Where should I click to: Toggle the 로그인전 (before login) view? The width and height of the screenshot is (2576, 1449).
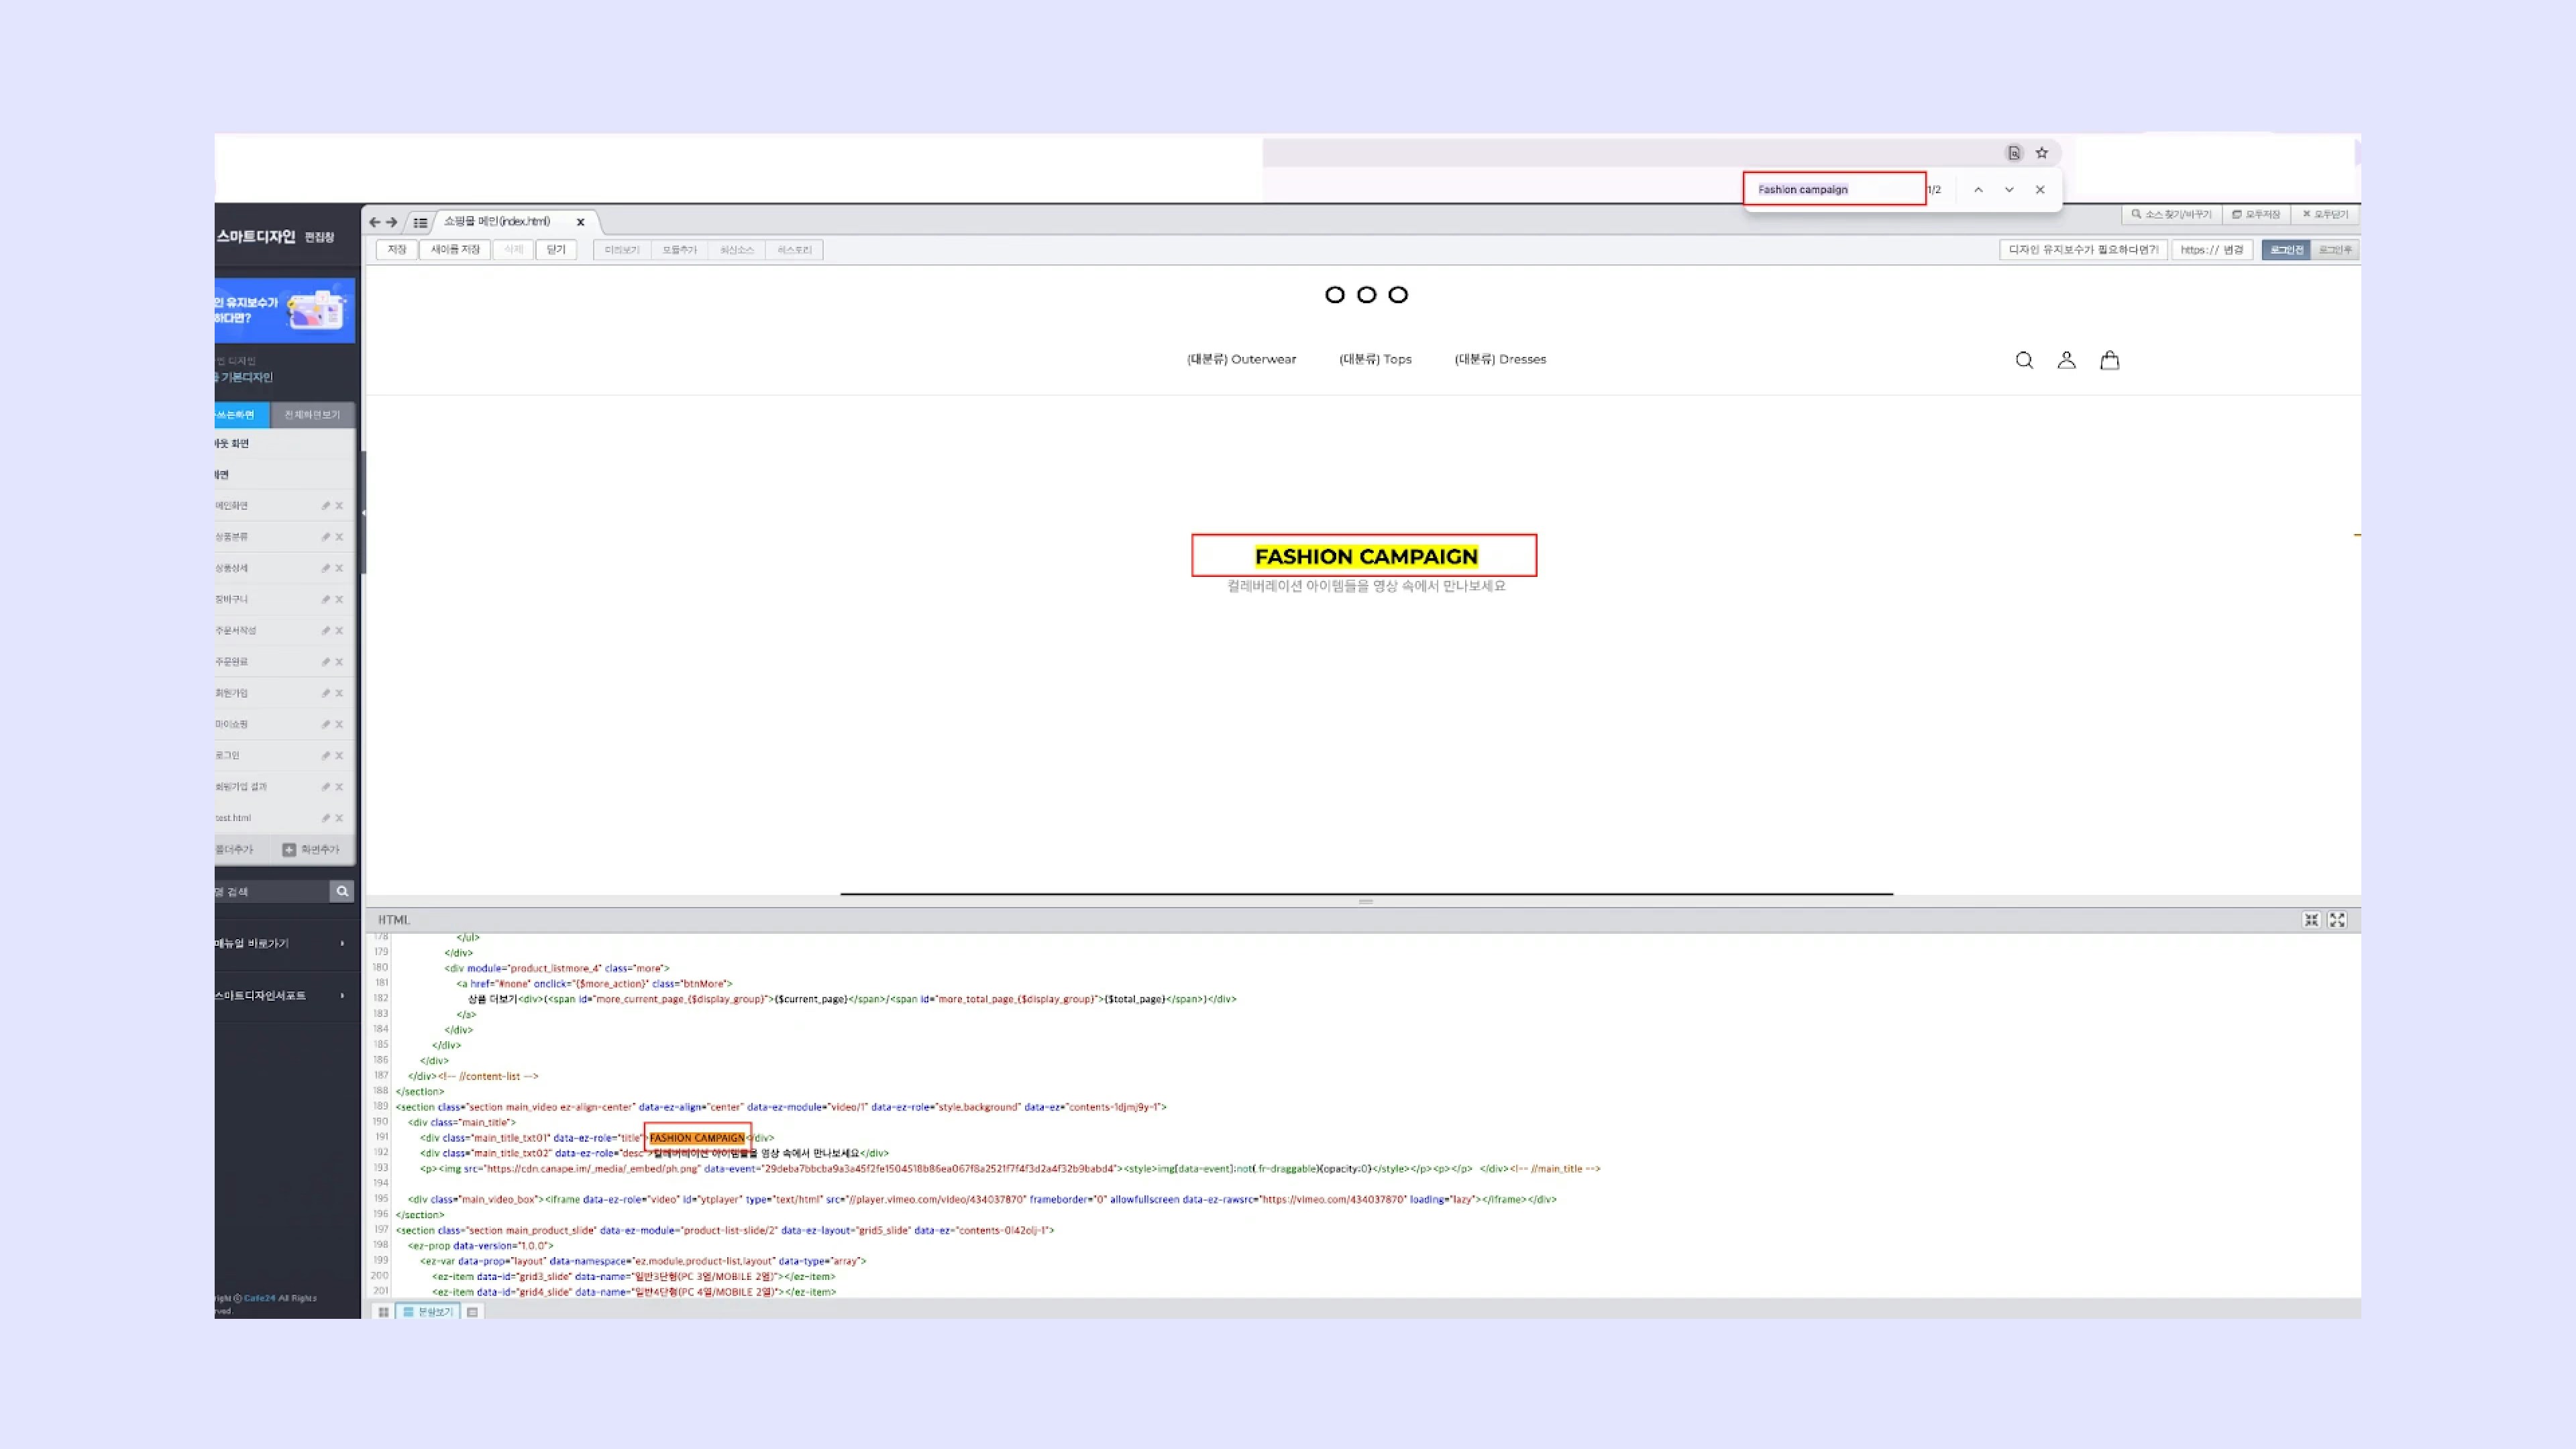2286,250
